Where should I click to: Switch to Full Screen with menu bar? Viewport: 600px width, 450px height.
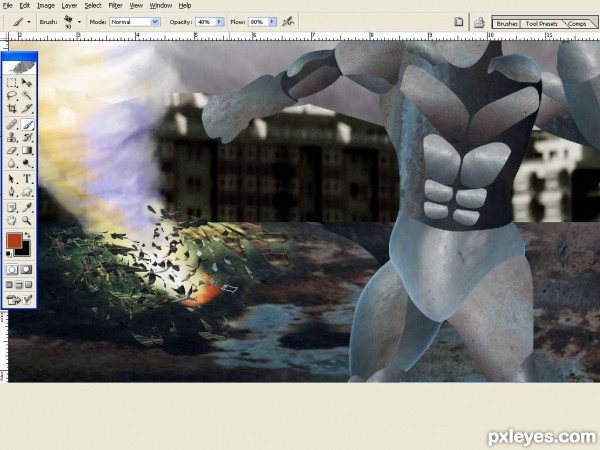pyautogui.click(x=19, y=285)
